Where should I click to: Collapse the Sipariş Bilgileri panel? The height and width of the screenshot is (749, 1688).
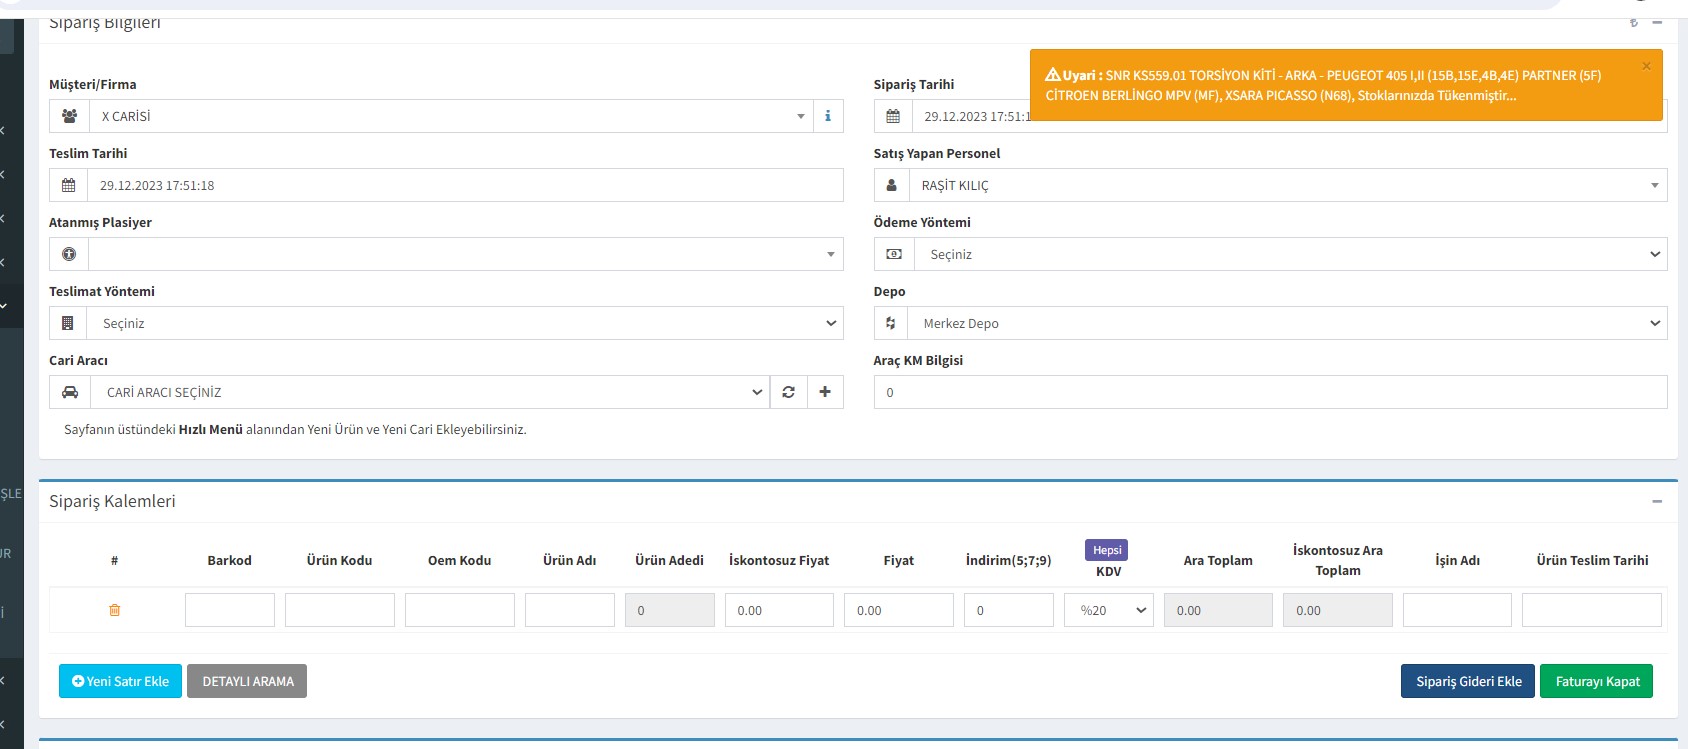[x=1657, y=22]
